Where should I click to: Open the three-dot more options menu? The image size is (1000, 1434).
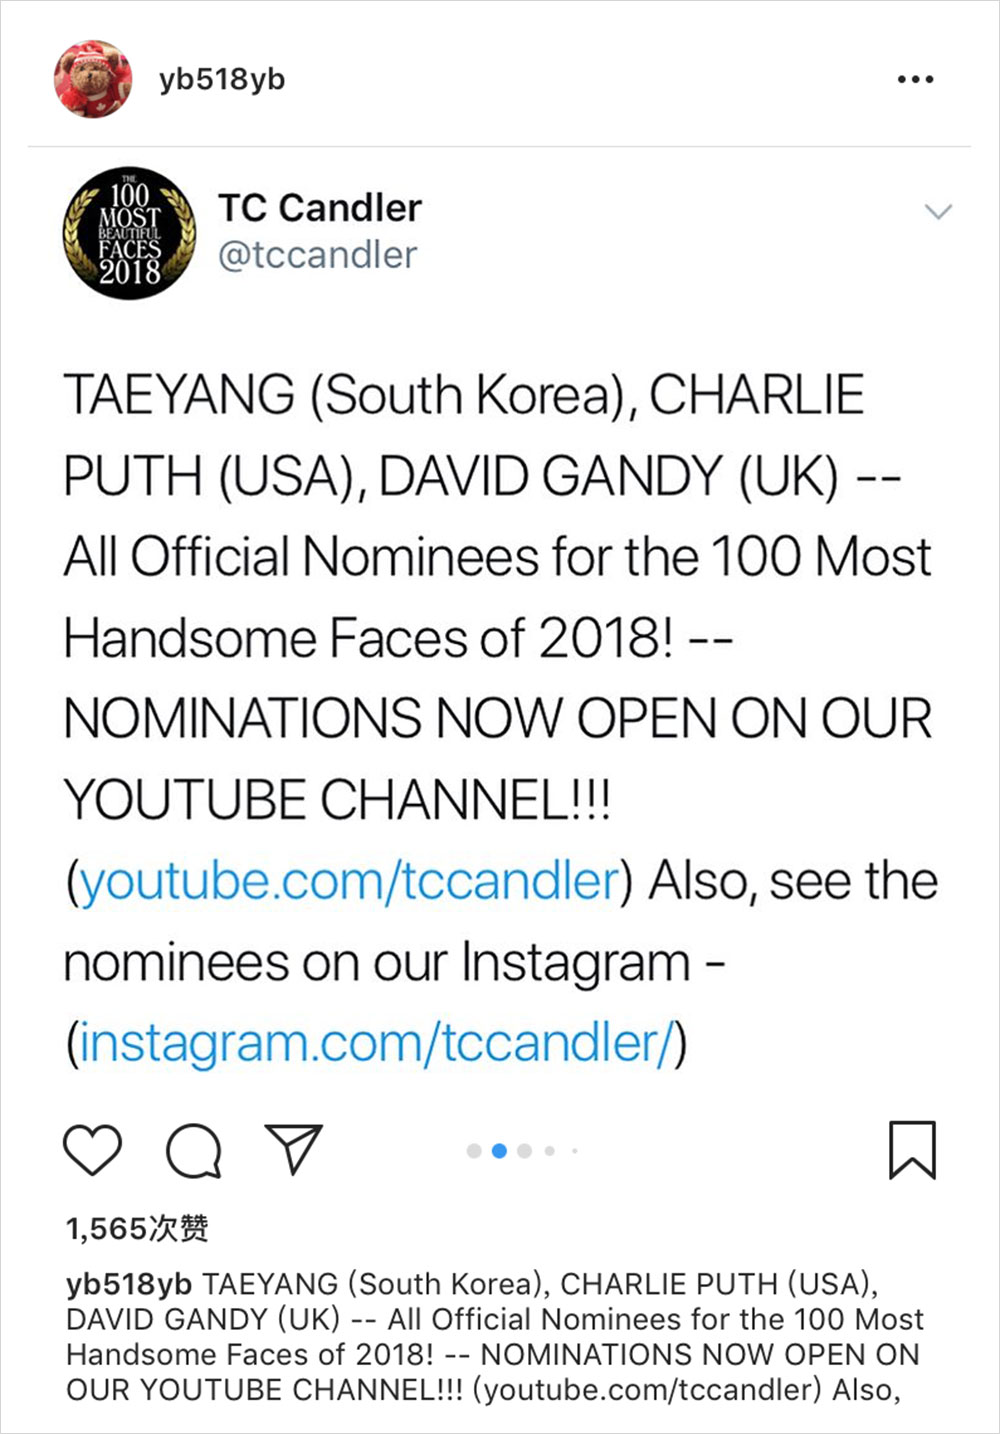tap(915, 79)
